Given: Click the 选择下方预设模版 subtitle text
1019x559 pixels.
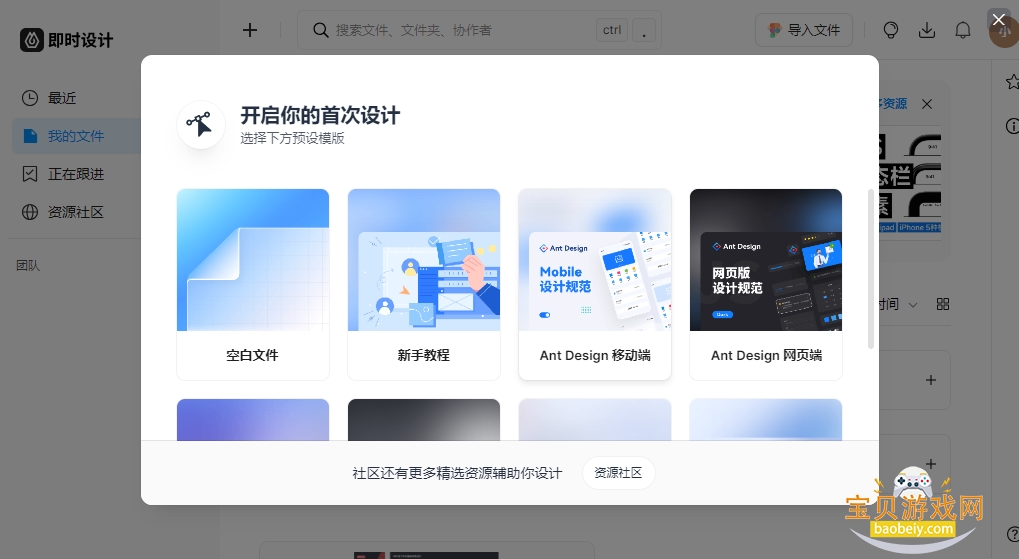Looking at the screenshot, I should tap(292, 138).
